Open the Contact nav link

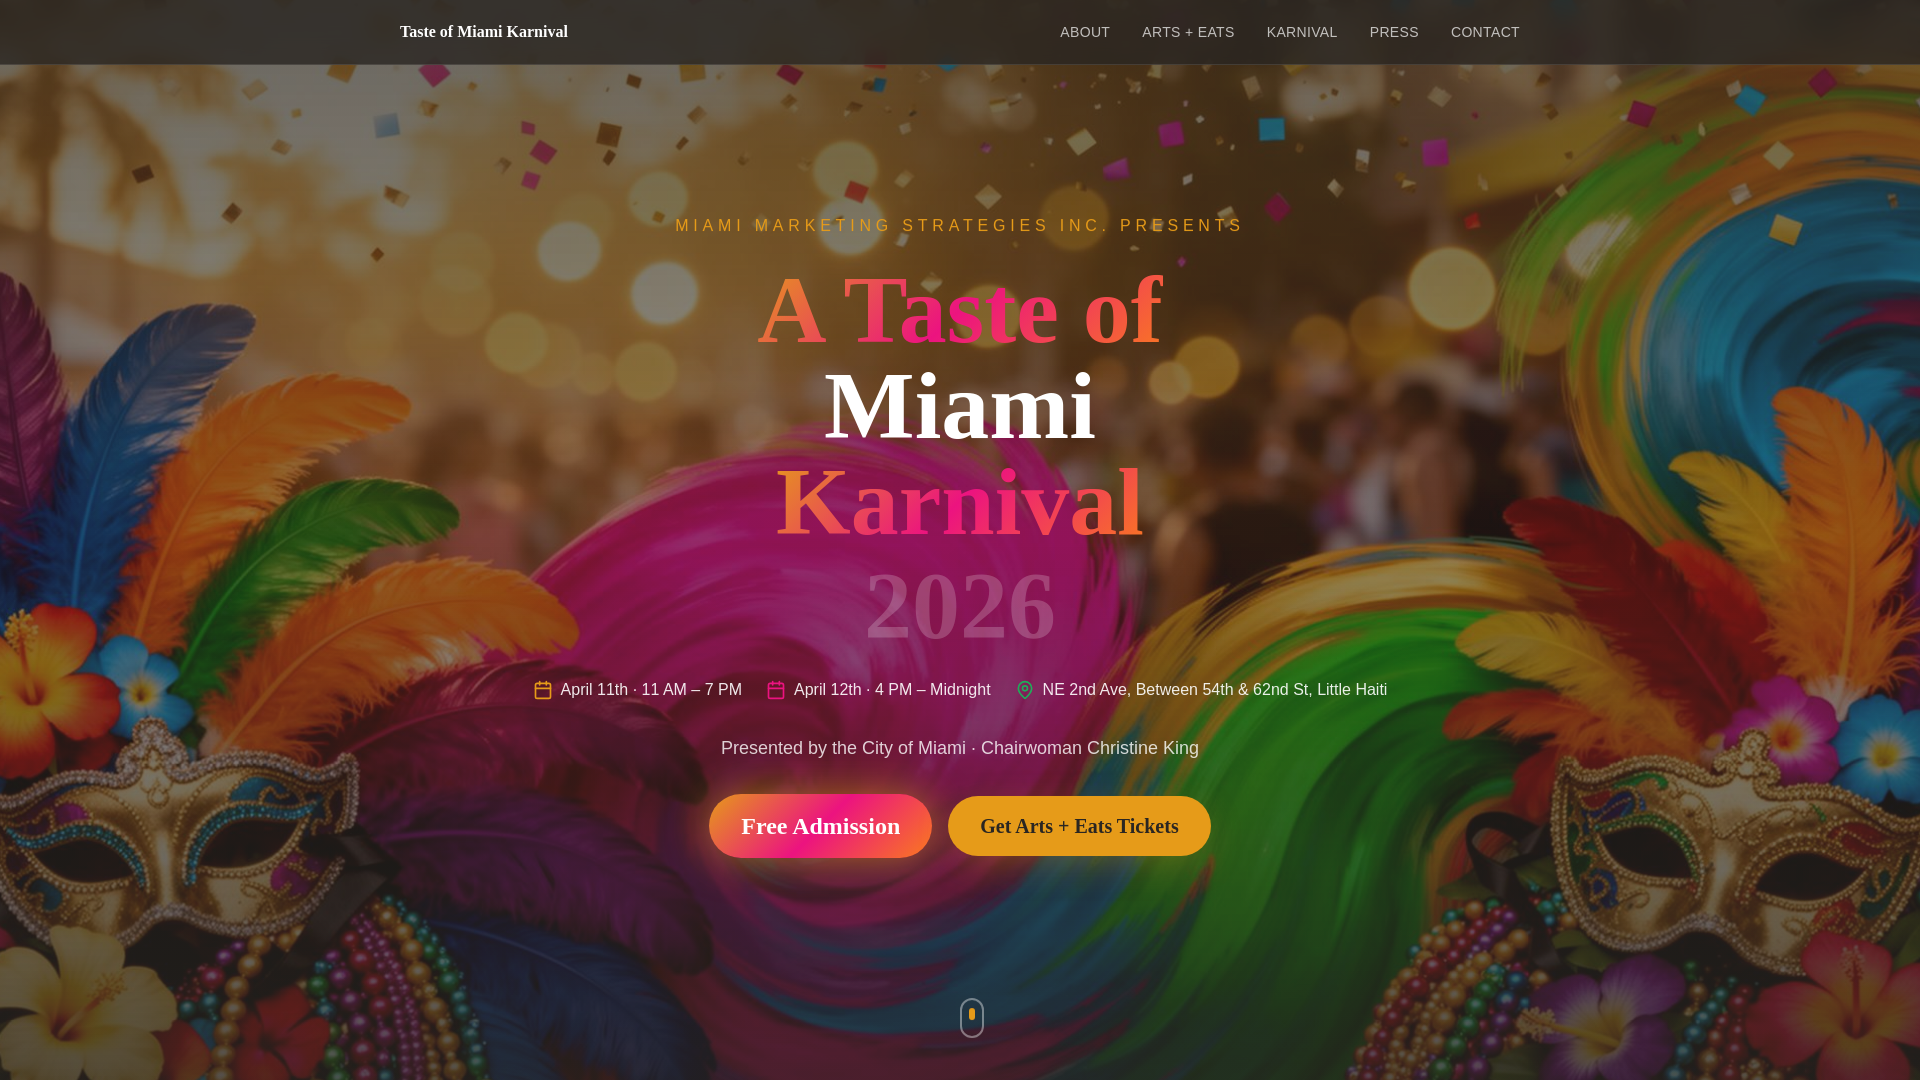1485,32
